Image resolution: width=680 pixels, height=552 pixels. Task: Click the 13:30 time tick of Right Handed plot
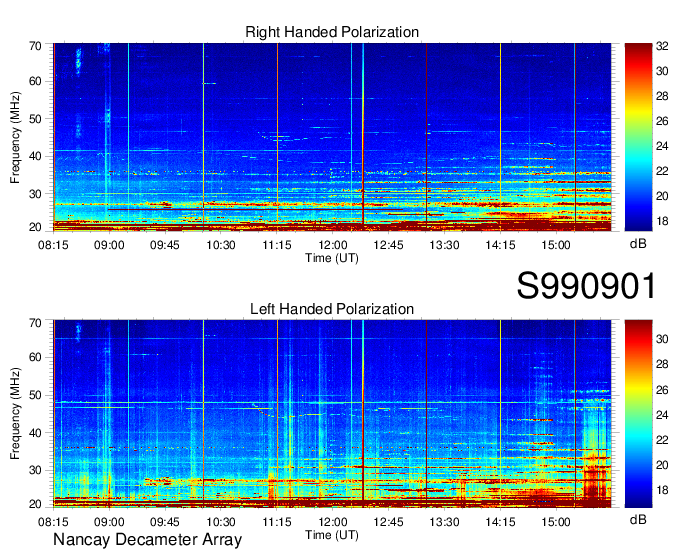pos(445,245)
